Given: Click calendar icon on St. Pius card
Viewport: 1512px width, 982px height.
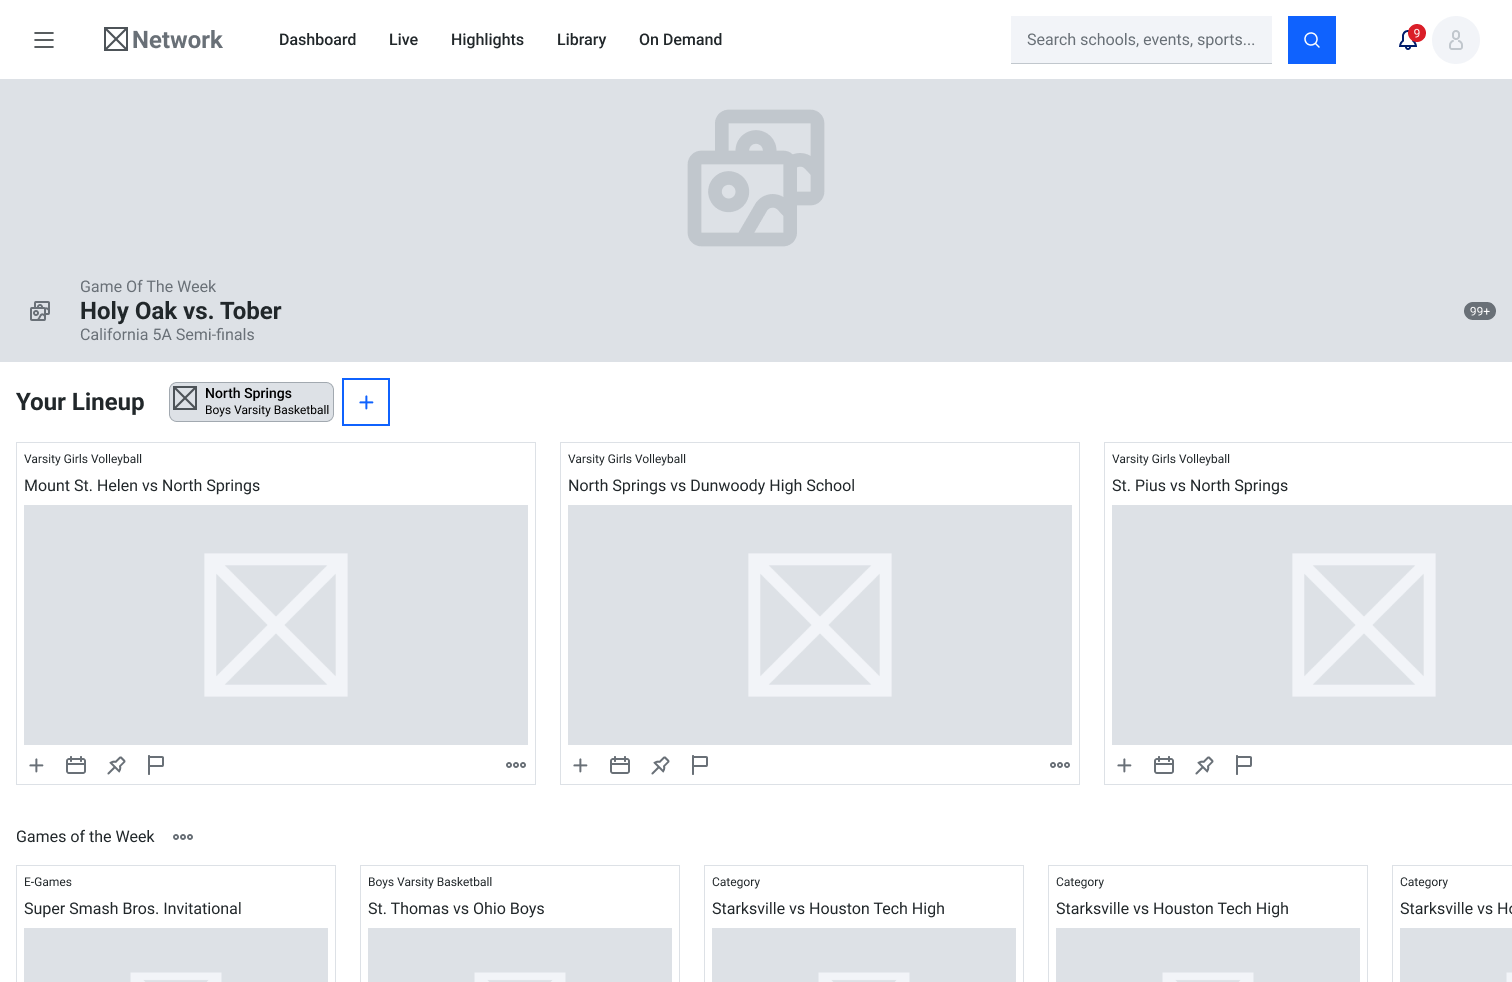Looking at the screenshot, I should (1164, 765).
